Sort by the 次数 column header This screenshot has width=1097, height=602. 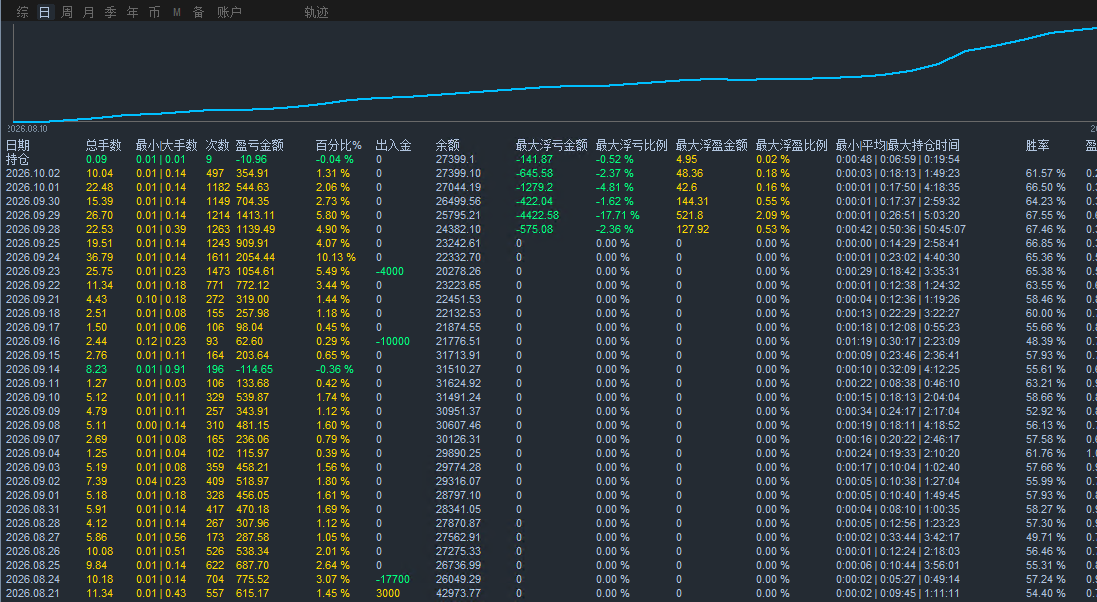point(218,146)
